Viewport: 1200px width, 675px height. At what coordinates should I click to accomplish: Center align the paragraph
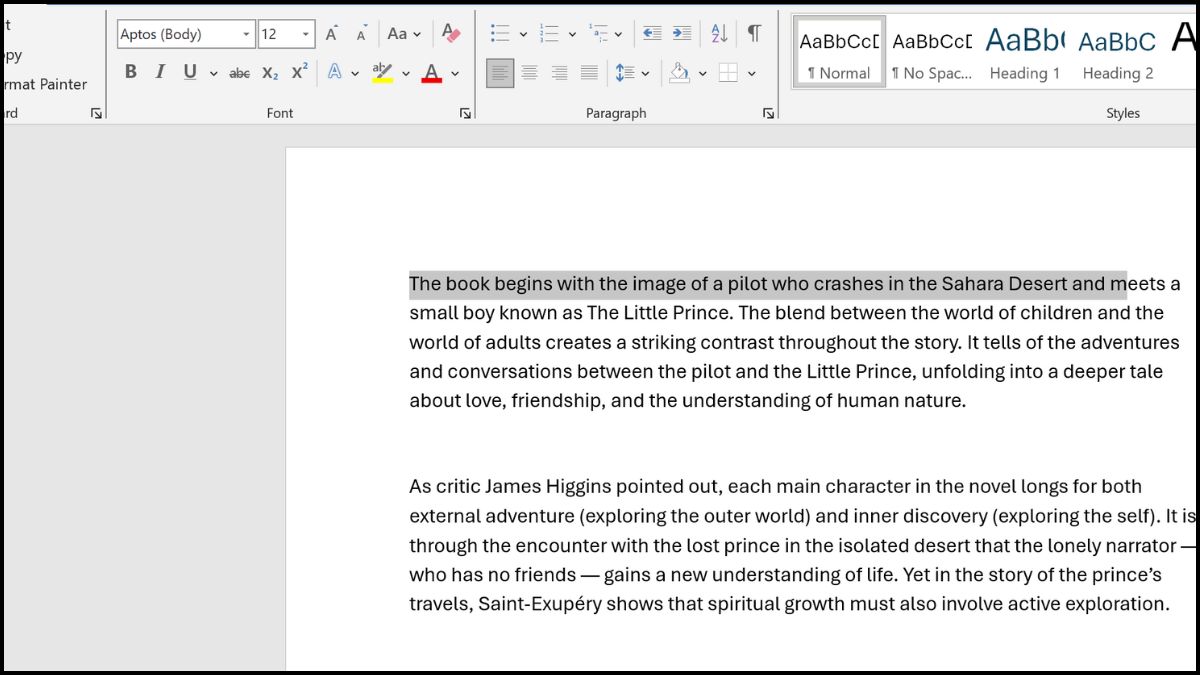point(530,73)
